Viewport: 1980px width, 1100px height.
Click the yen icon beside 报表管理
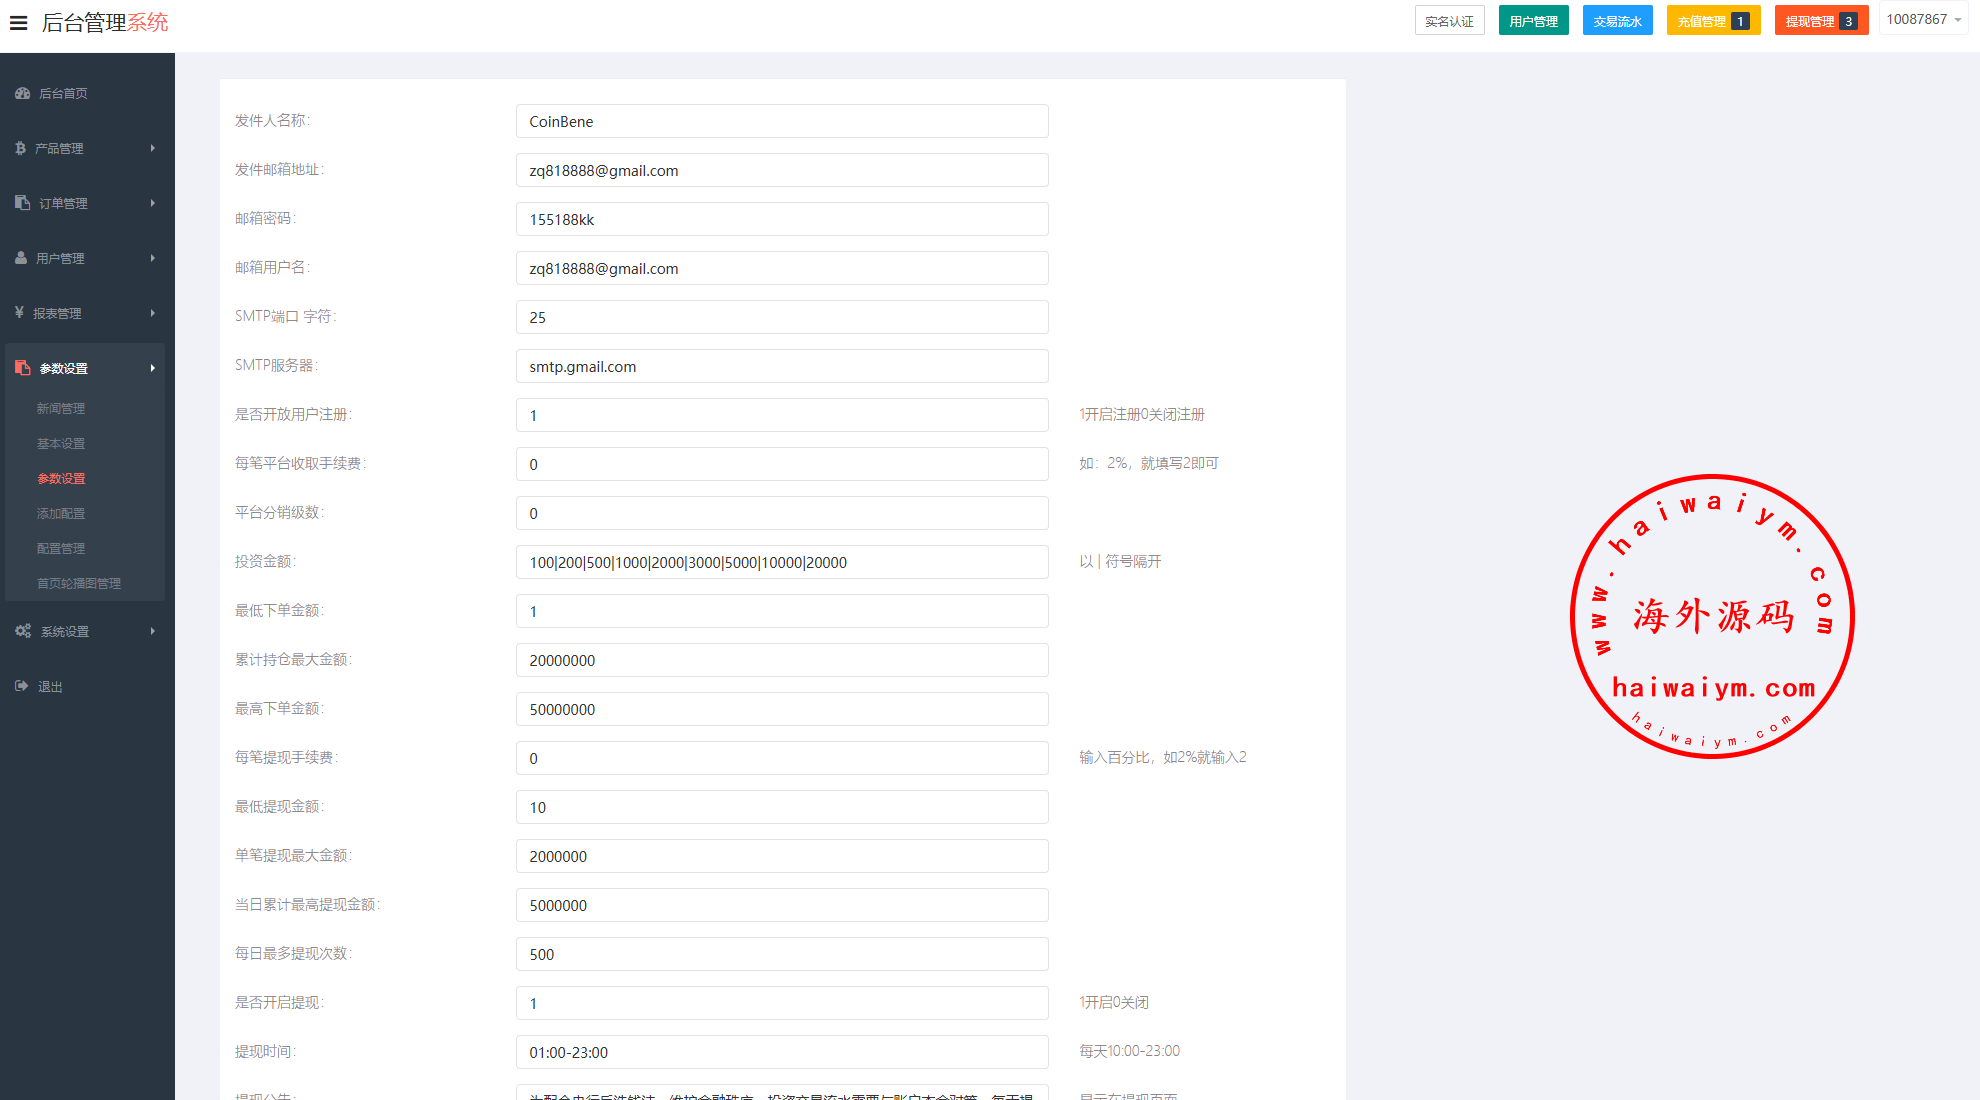point(19,313)
